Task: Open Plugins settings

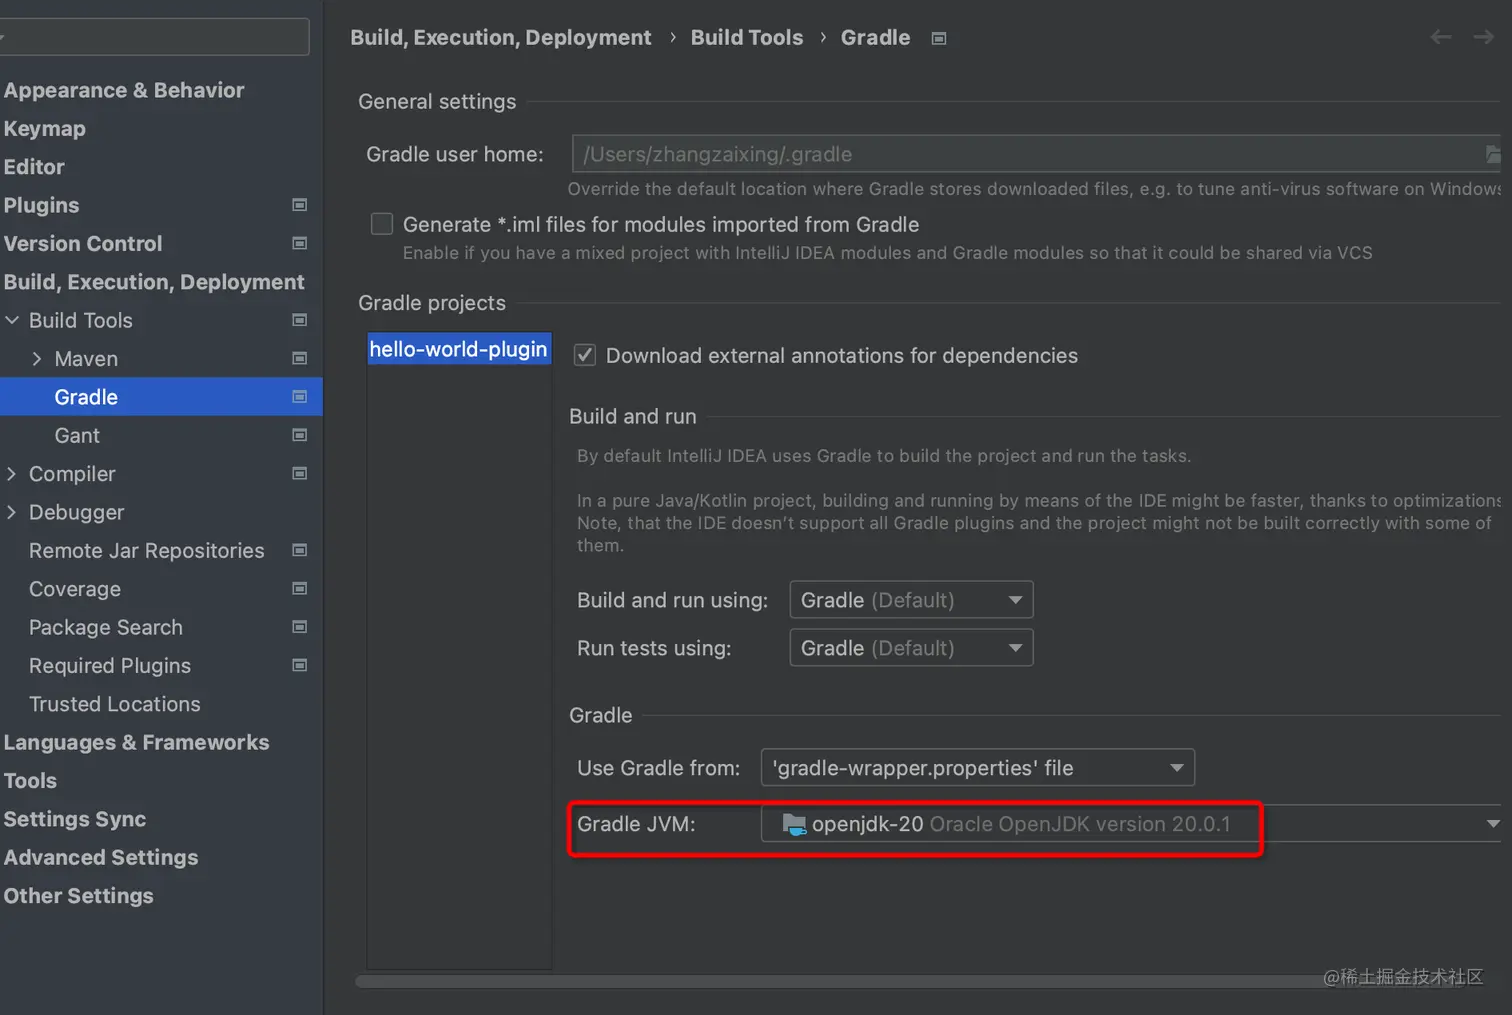Action: point(41,205)
